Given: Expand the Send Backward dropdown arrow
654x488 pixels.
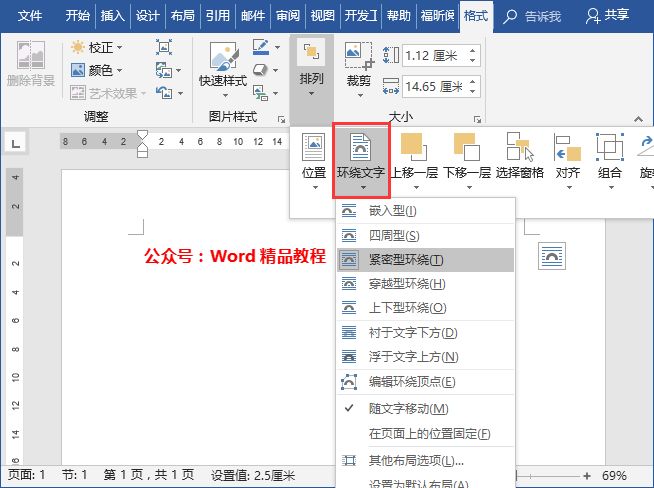Looking at the screenshot, I should 469,188.
